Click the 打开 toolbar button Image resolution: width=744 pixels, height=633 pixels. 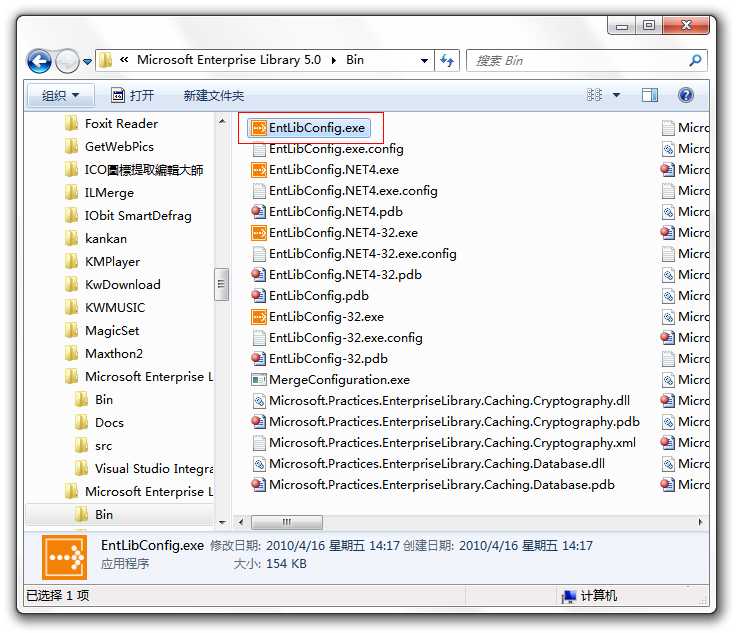tap(132, 95)
